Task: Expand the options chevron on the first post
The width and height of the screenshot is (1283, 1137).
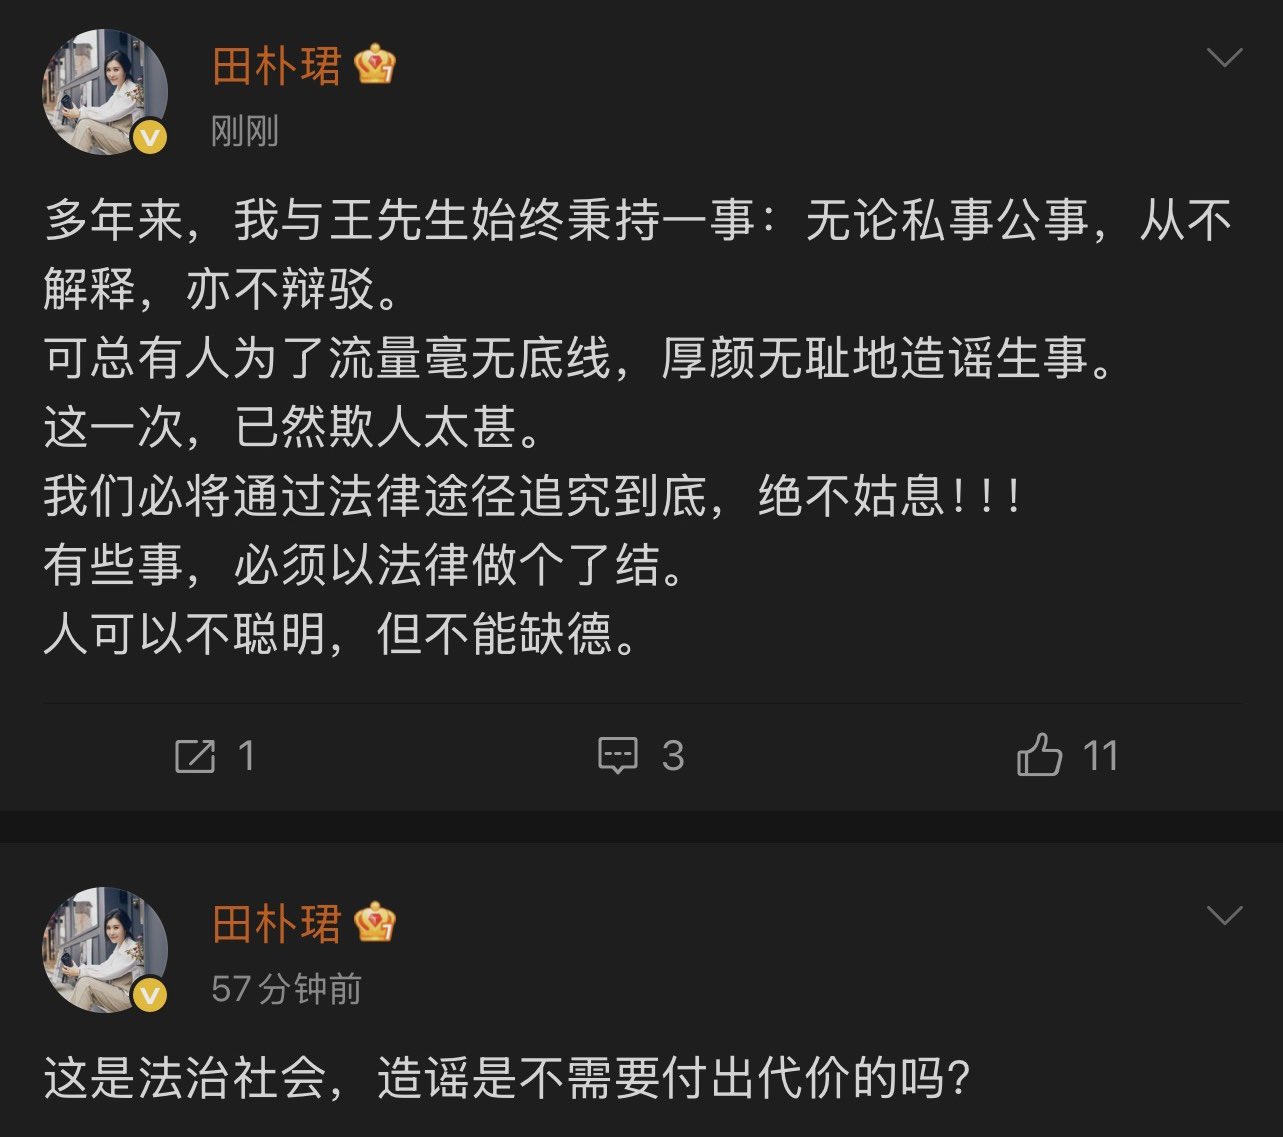Action: pos(1225,58)
